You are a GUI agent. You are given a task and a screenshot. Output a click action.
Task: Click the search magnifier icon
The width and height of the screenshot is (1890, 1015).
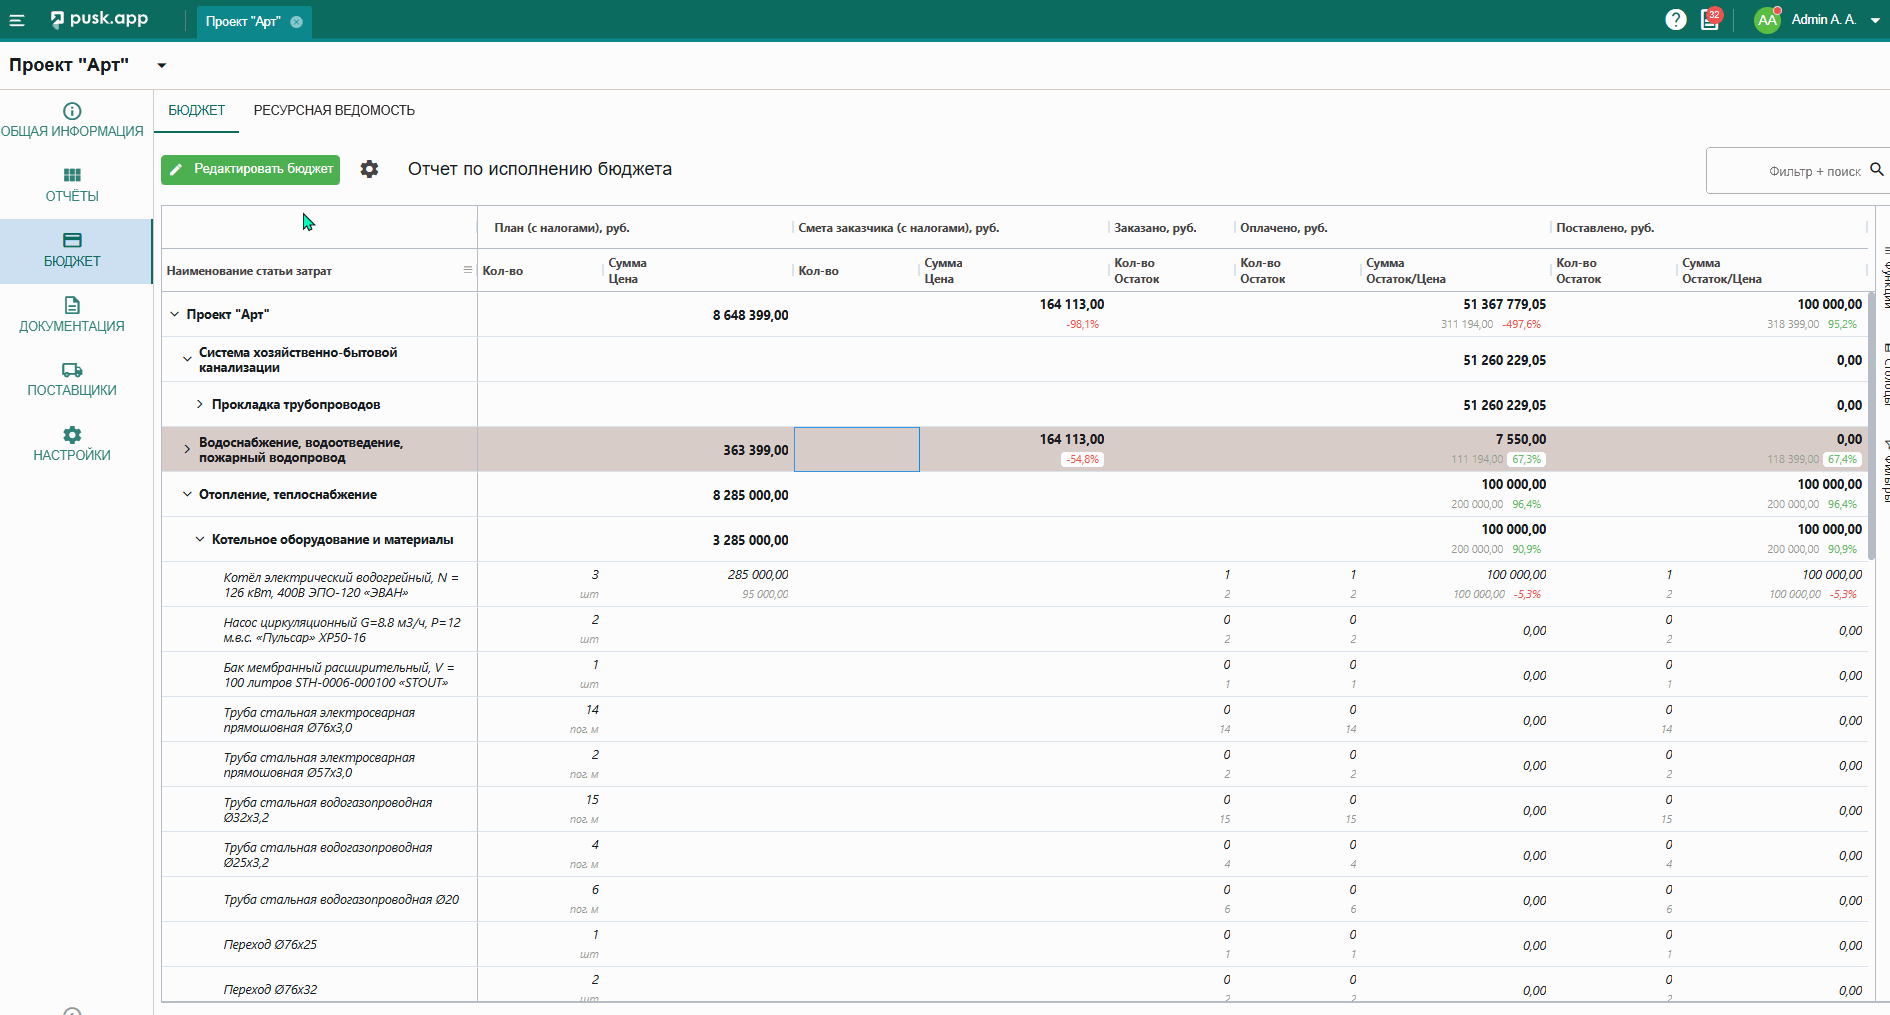click(x=1877, y=170)
